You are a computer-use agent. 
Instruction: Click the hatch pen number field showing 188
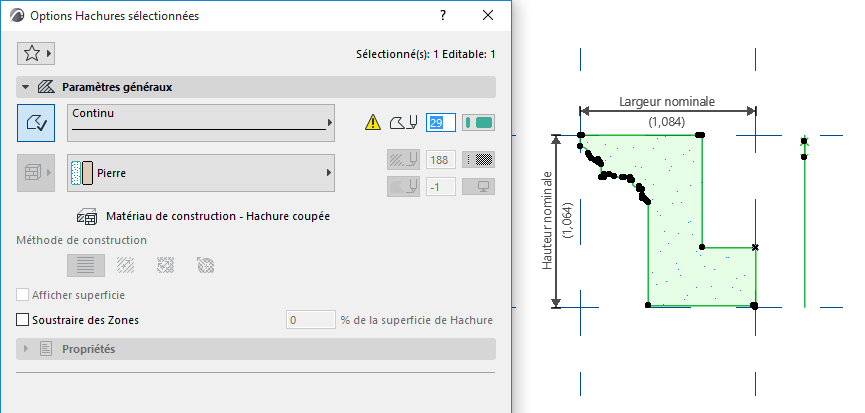point(440,159)
